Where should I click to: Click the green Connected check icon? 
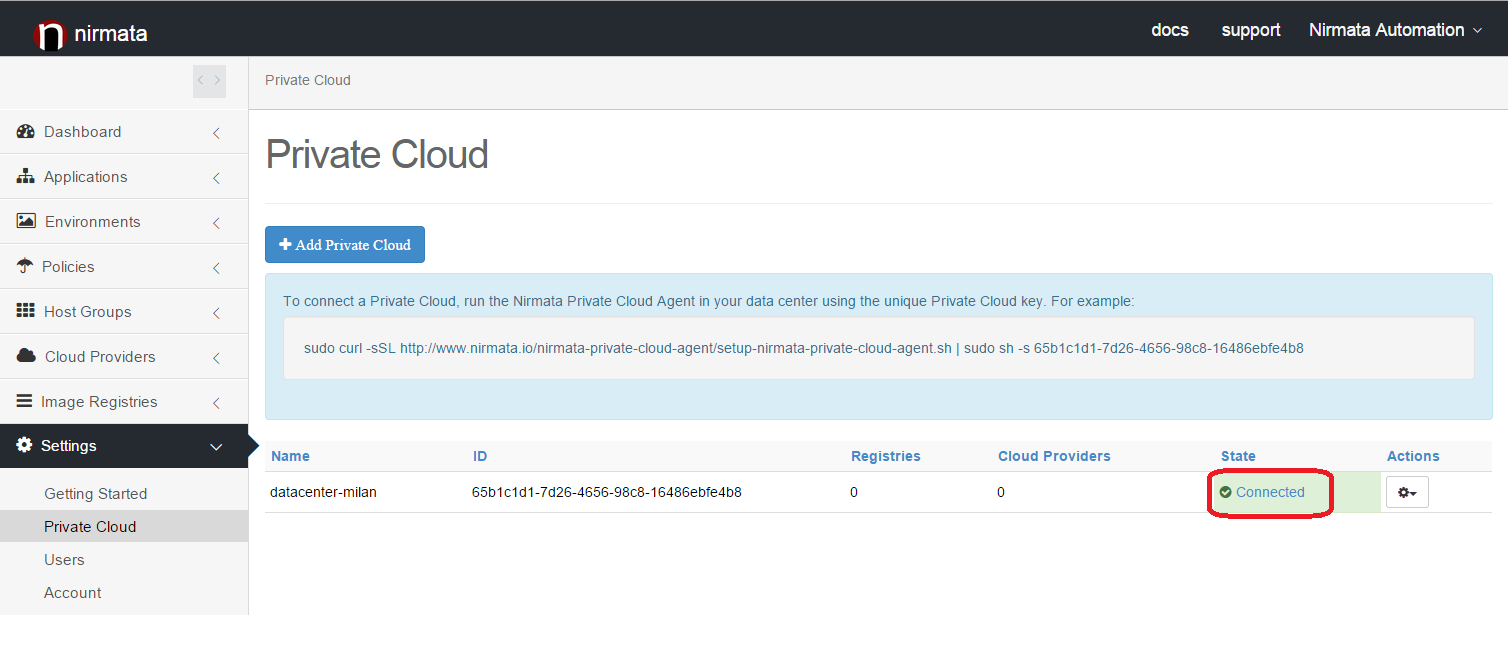point(1226,492)
